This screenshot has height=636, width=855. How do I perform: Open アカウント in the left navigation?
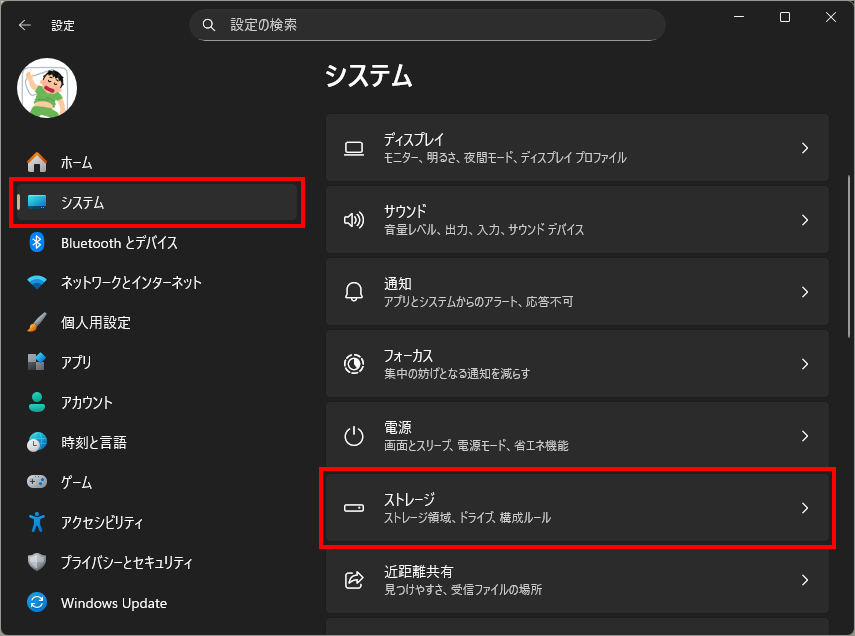(86, 402)
